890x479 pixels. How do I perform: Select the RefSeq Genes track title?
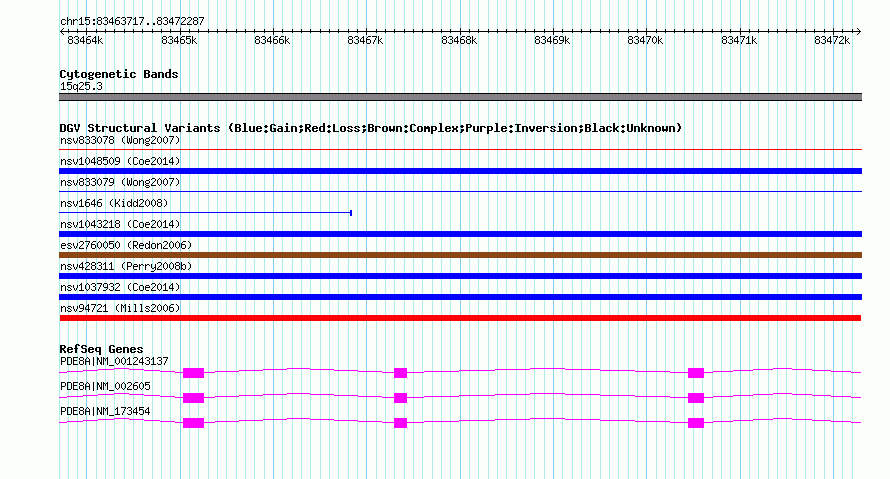pos(101,350)
